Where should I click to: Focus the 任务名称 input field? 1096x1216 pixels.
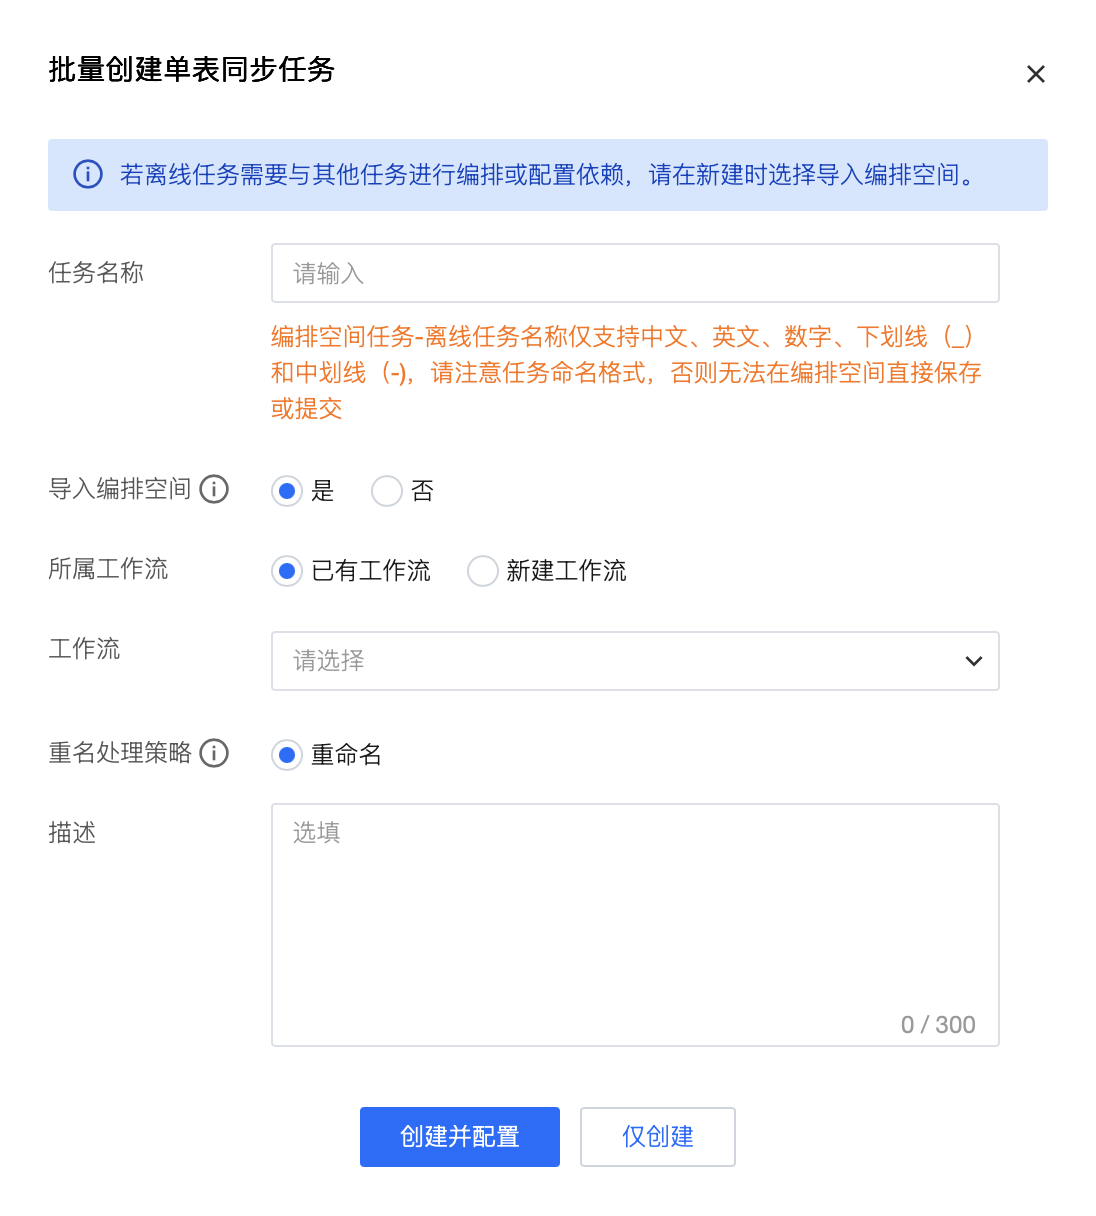[x=635, y=273]
